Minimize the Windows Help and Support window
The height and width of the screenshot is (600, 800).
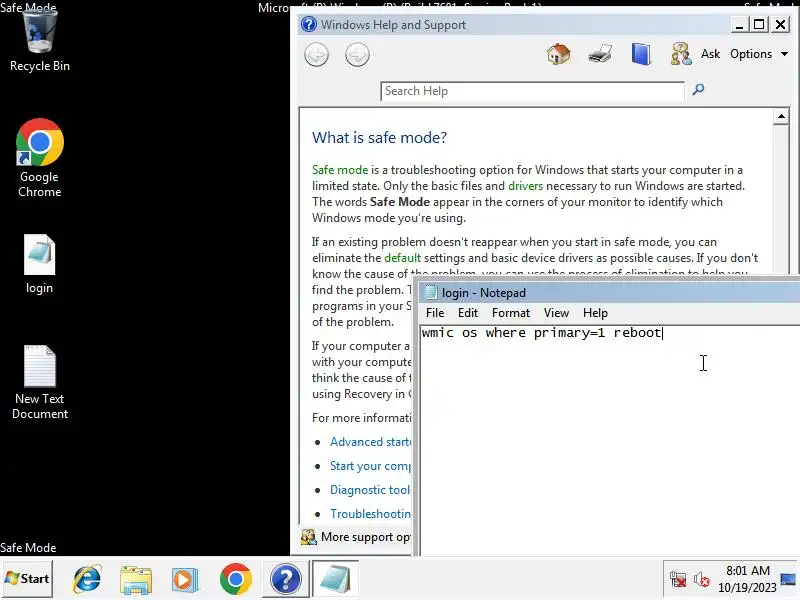click(x=739, y=24)
